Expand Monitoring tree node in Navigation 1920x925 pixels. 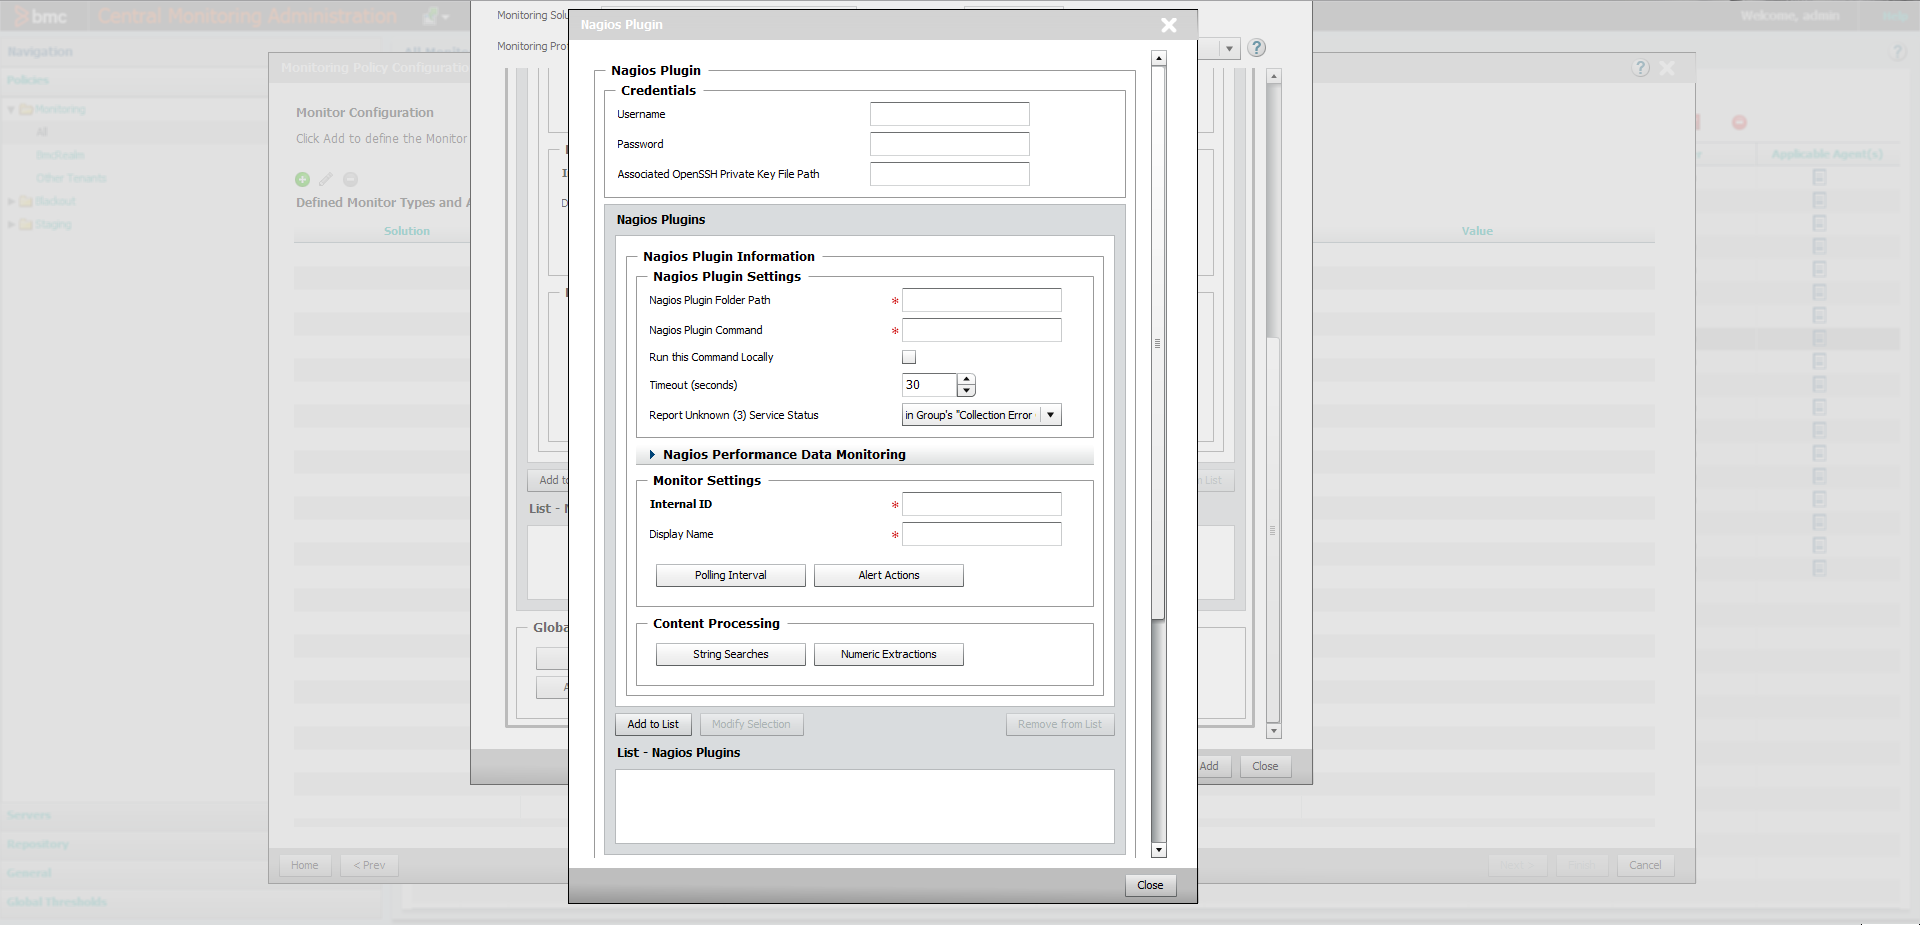point(11,110)
